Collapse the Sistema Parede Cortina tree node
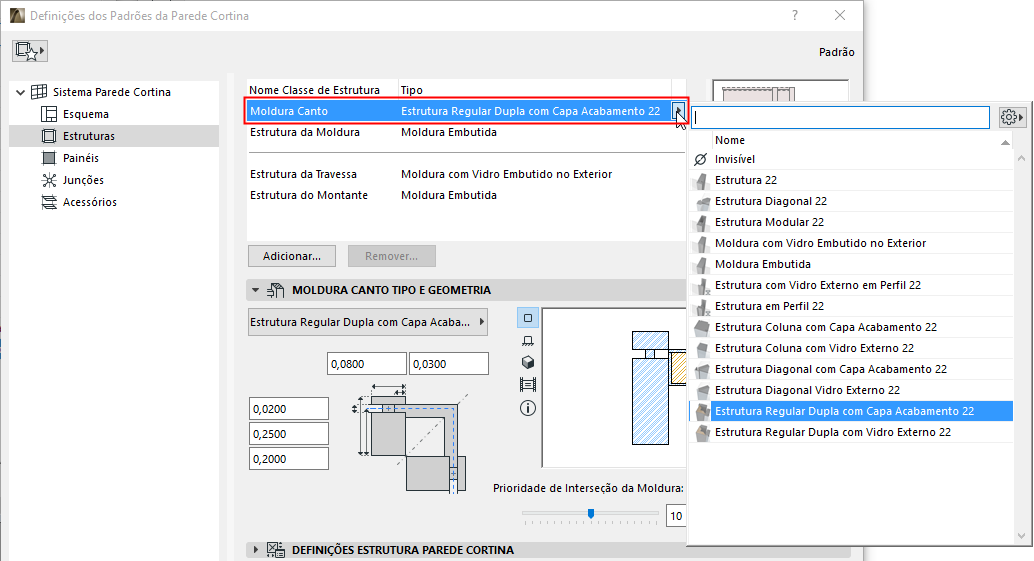The width and height of the screenshot is (1034, 561). (20, 92)
